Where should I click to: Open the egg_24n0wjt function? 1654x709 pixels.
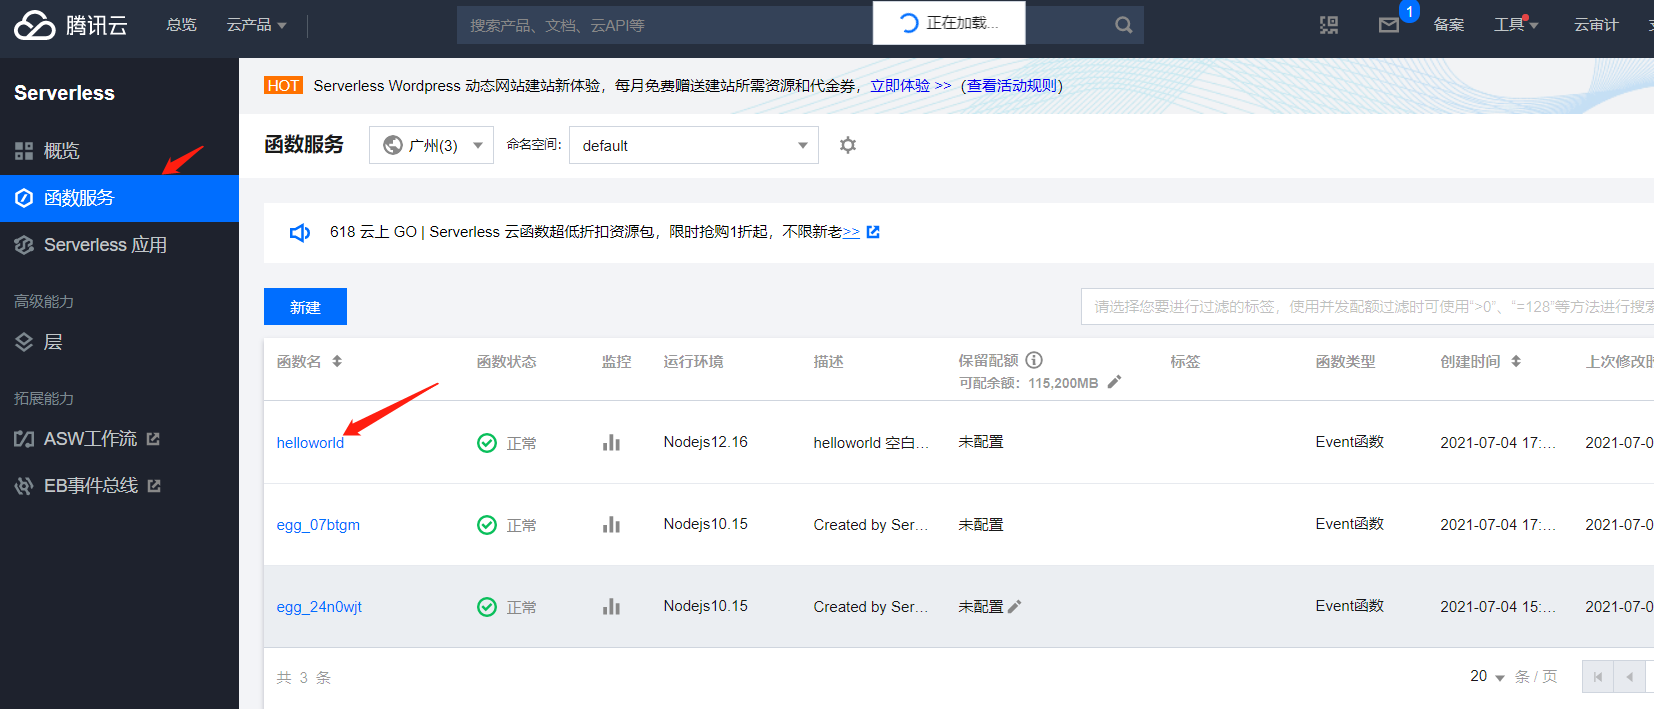pos(319,607)
